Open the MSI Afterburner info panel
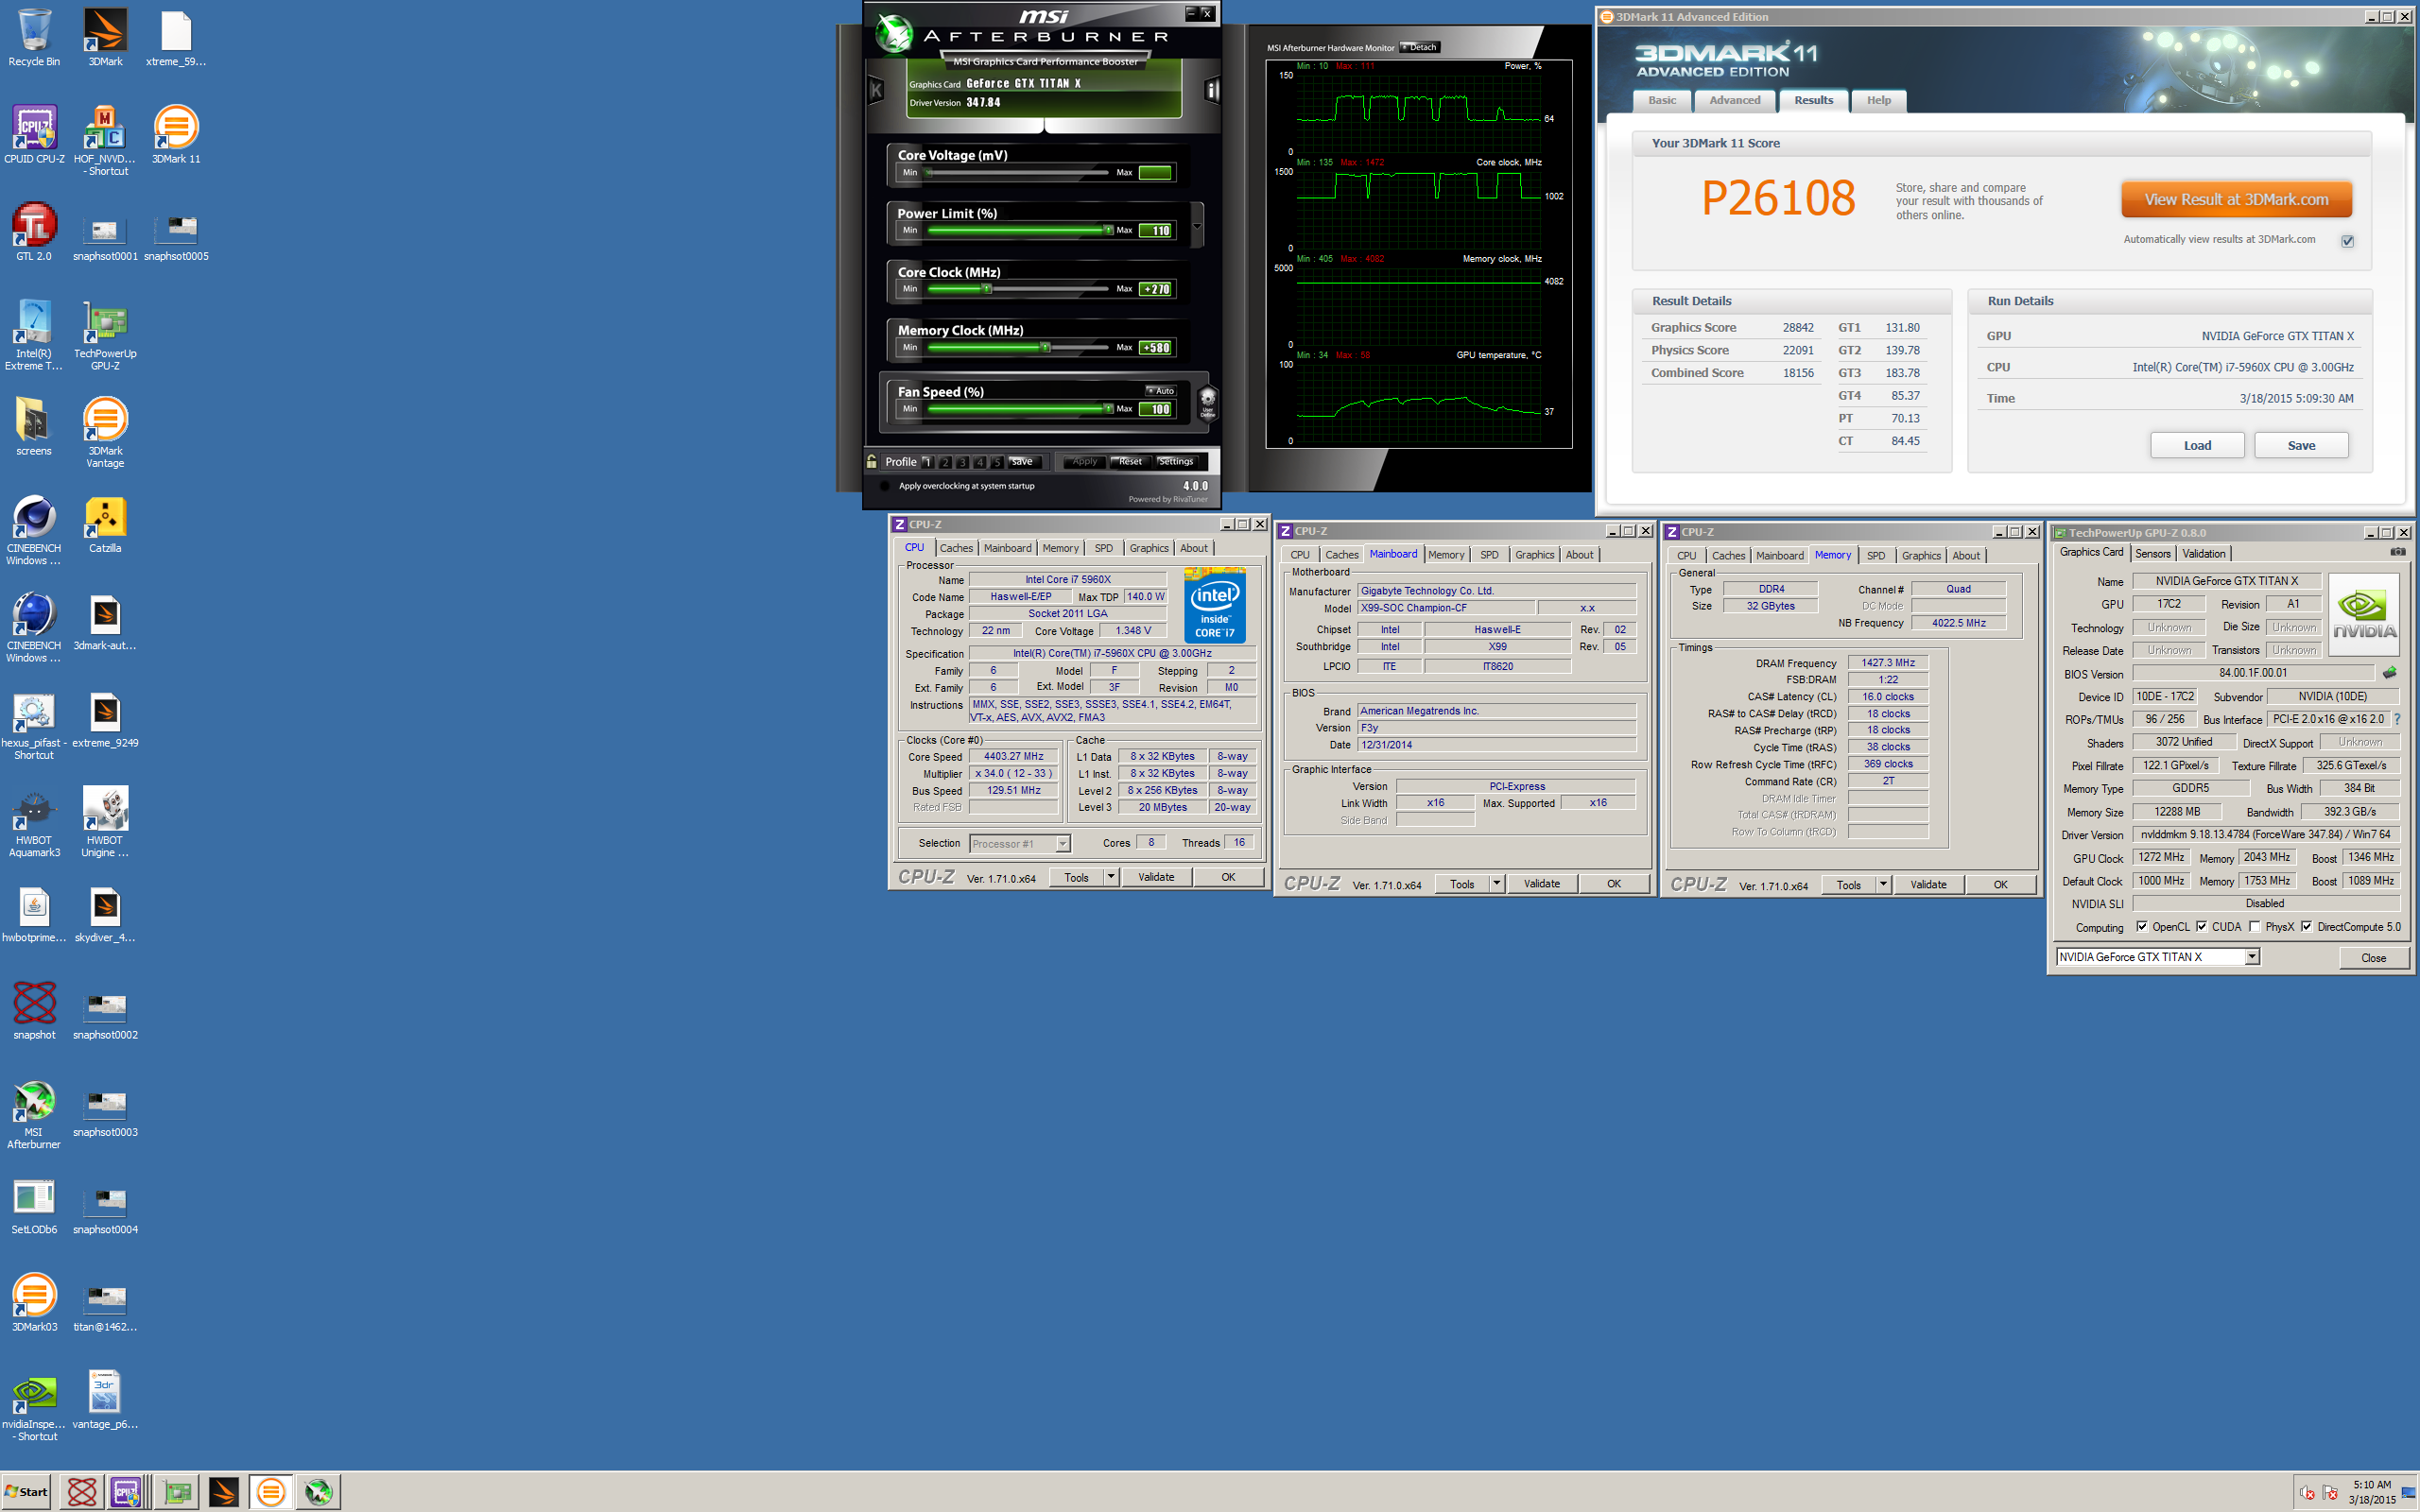The width and height of the screenshot is (2420, 1512). point(1211,91)
